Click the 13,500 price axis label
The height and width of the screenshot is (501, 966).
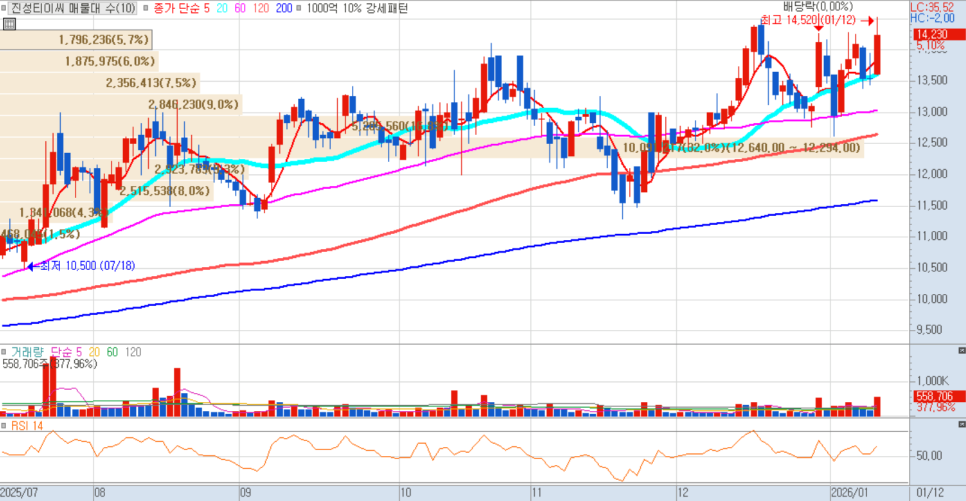click(932, 80)
